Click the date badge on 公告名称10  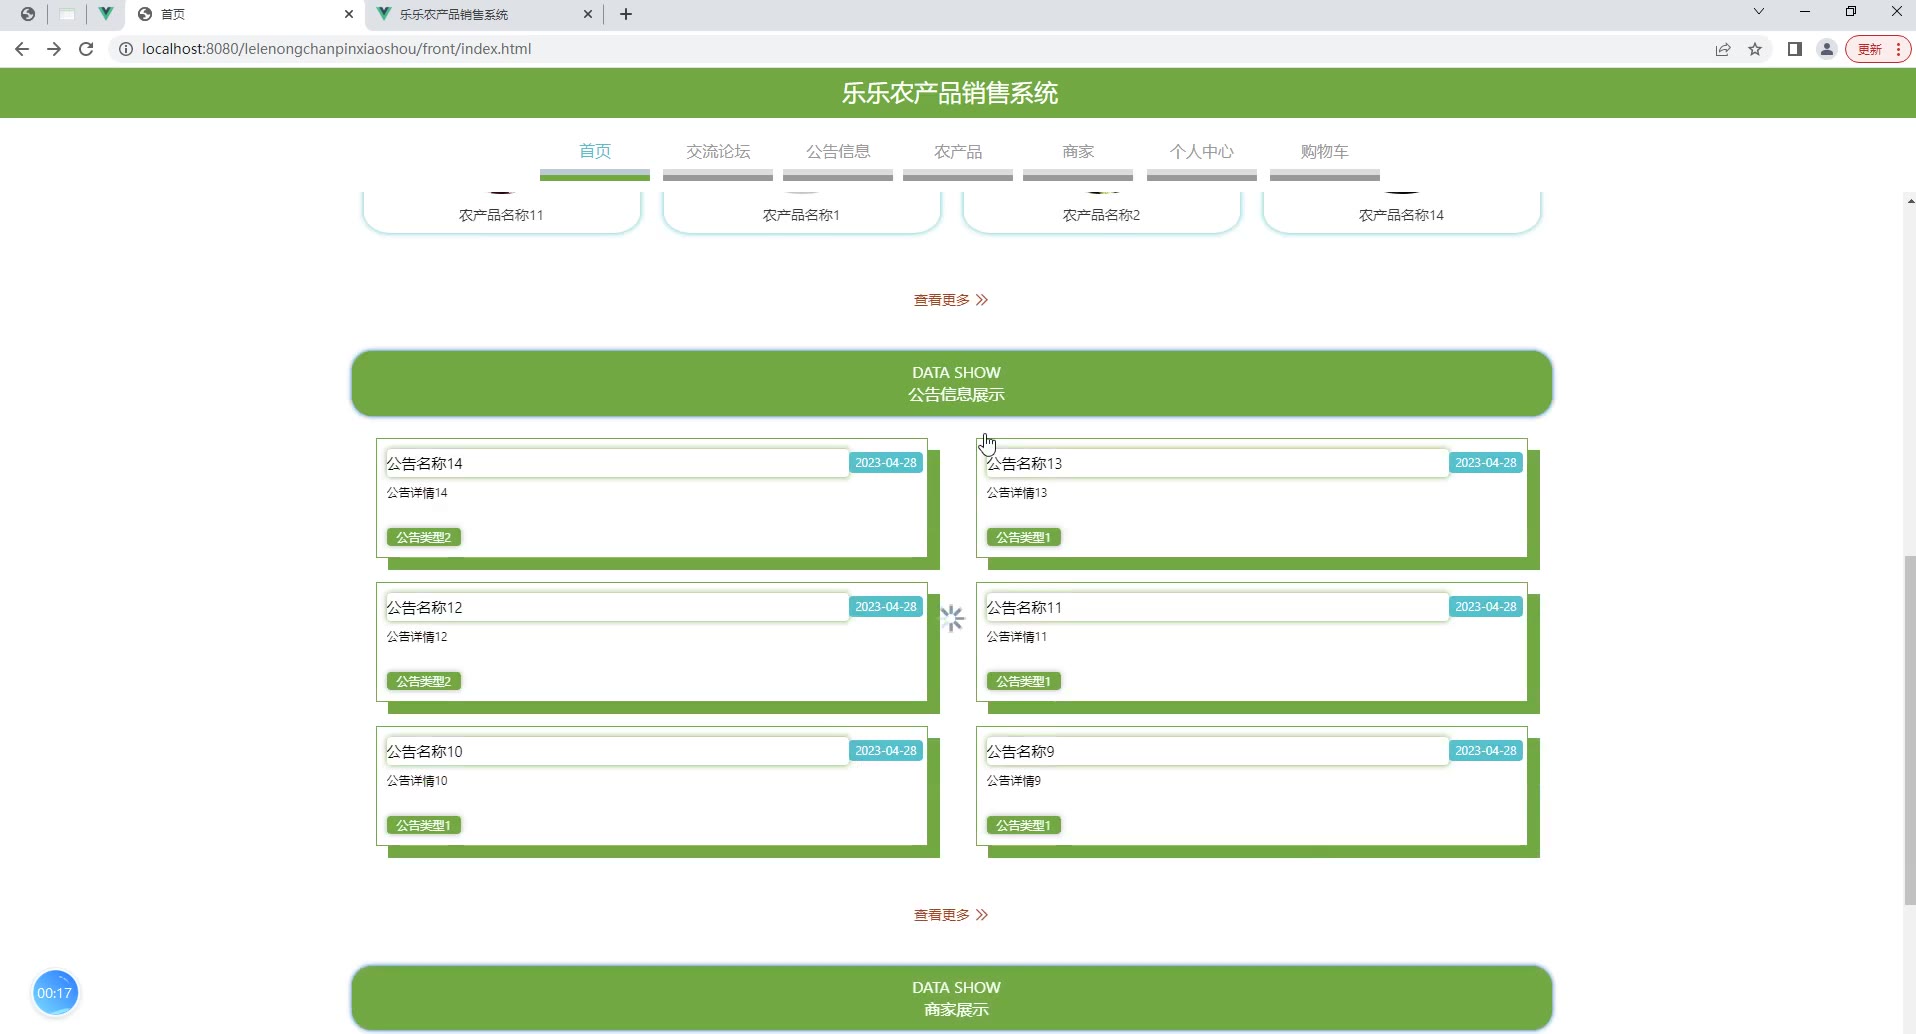coord(886,751)
